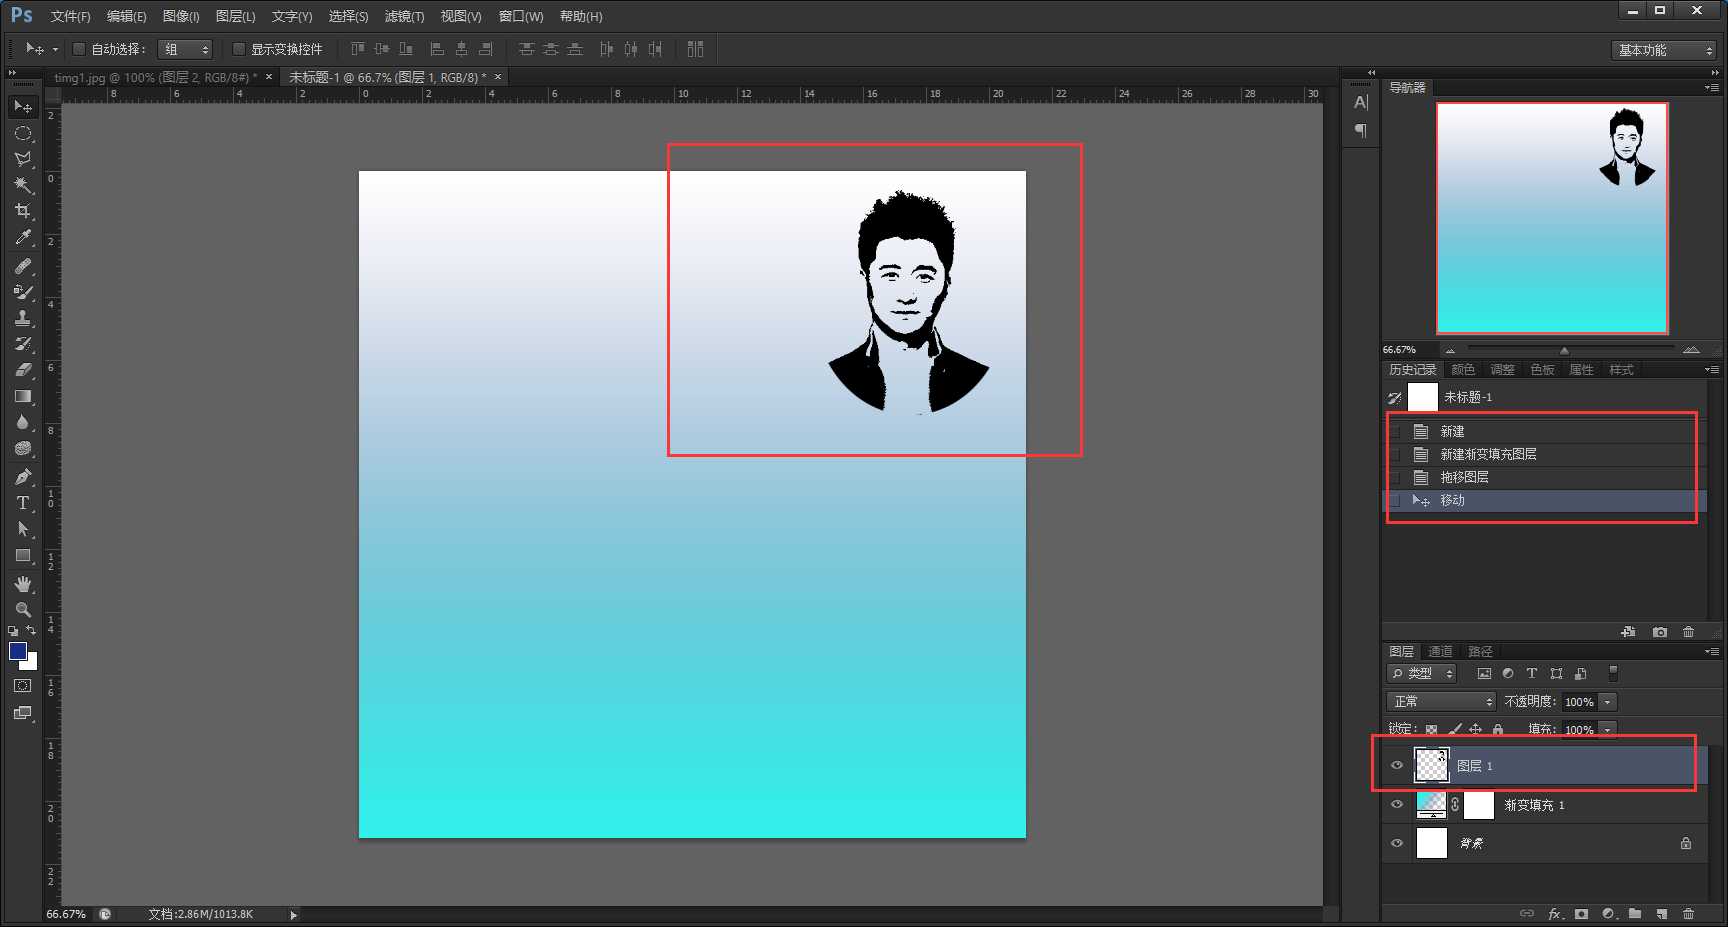Select the Horizontal Type tool
Image resolution: width=1728 pixels, height=927 pixels.
pos(23,503)
